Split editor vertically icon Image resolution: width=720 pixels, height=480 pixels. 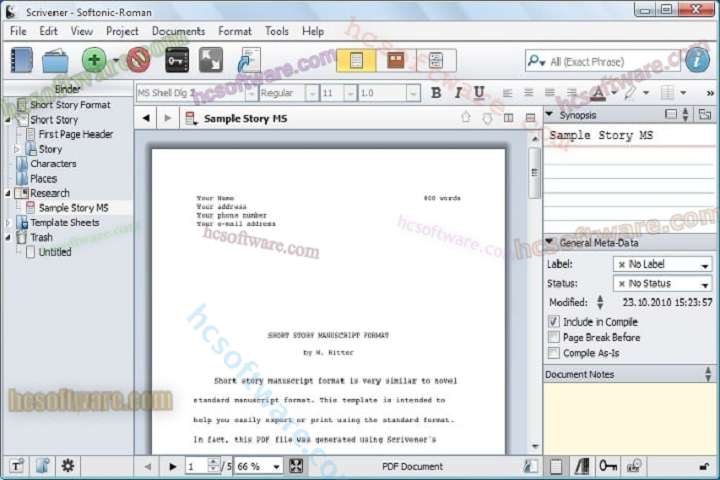point(508,118)
